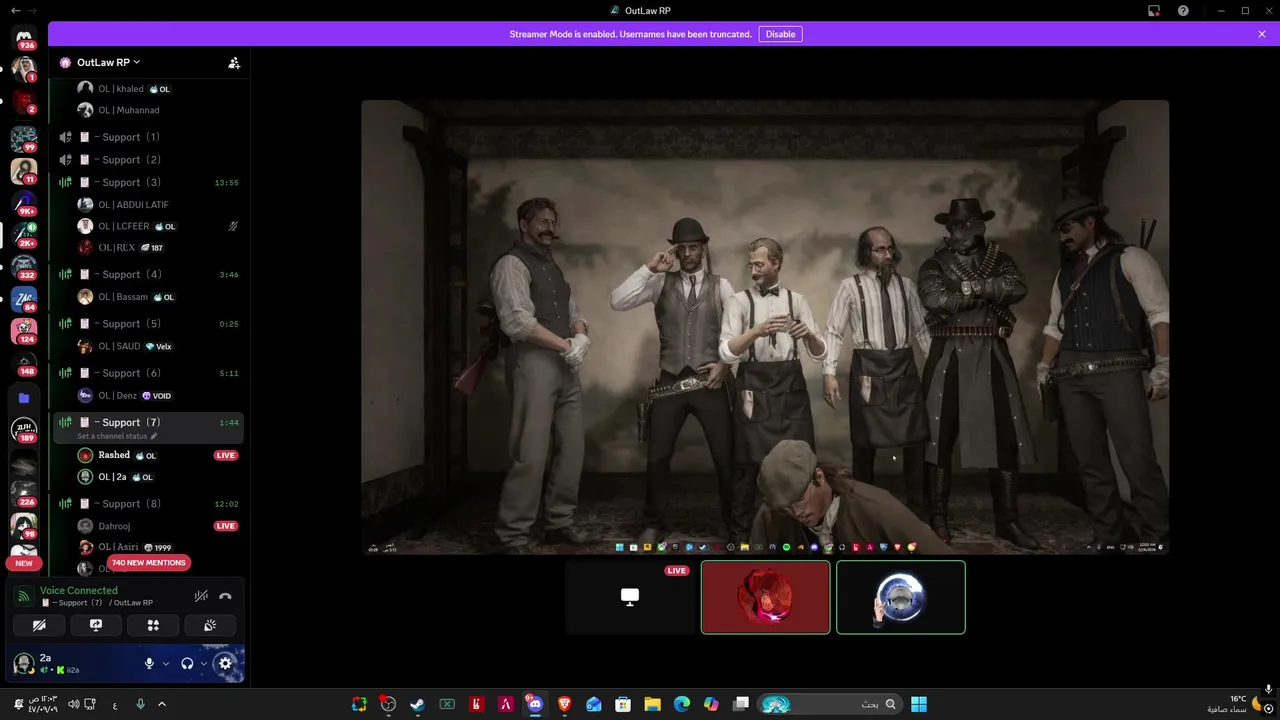Open headphones output options arrow
This screenshot has width=1280, height=720.
tap(204, 663)
